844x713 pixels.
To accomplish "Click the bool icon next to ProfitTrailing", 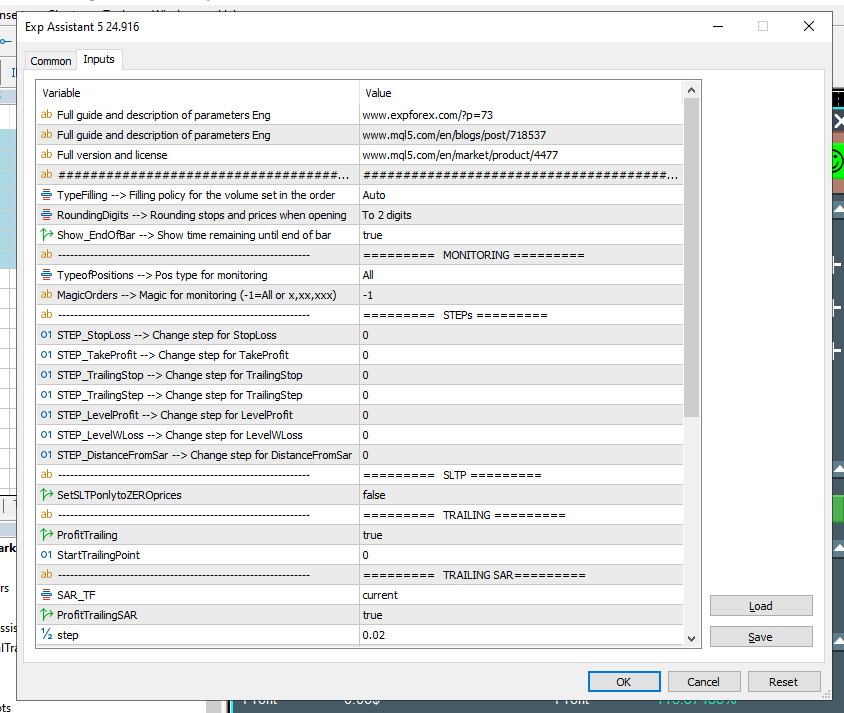I will pos(47,534).
